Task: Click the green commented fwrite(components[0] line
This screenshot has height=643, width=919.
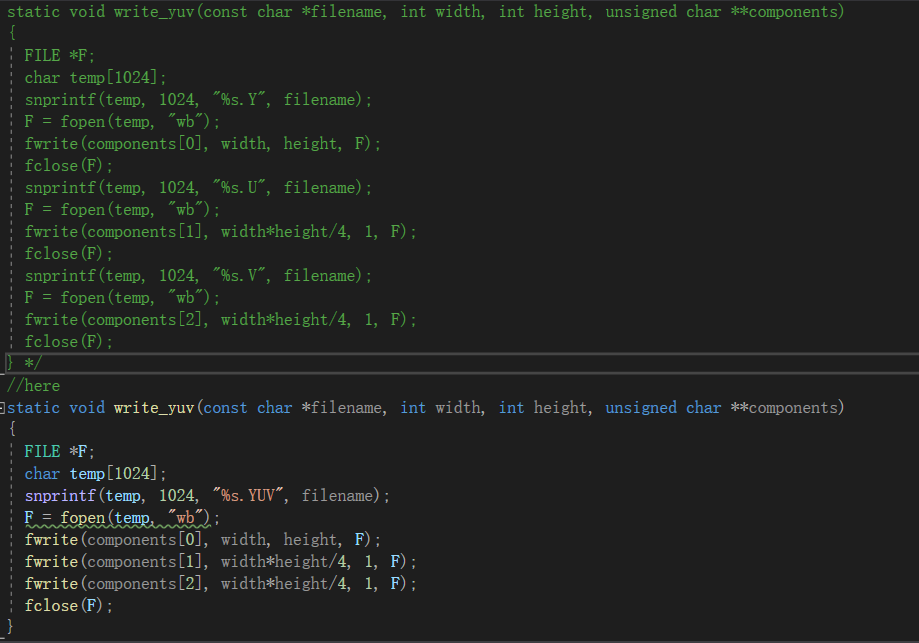Action: point(203,144)
